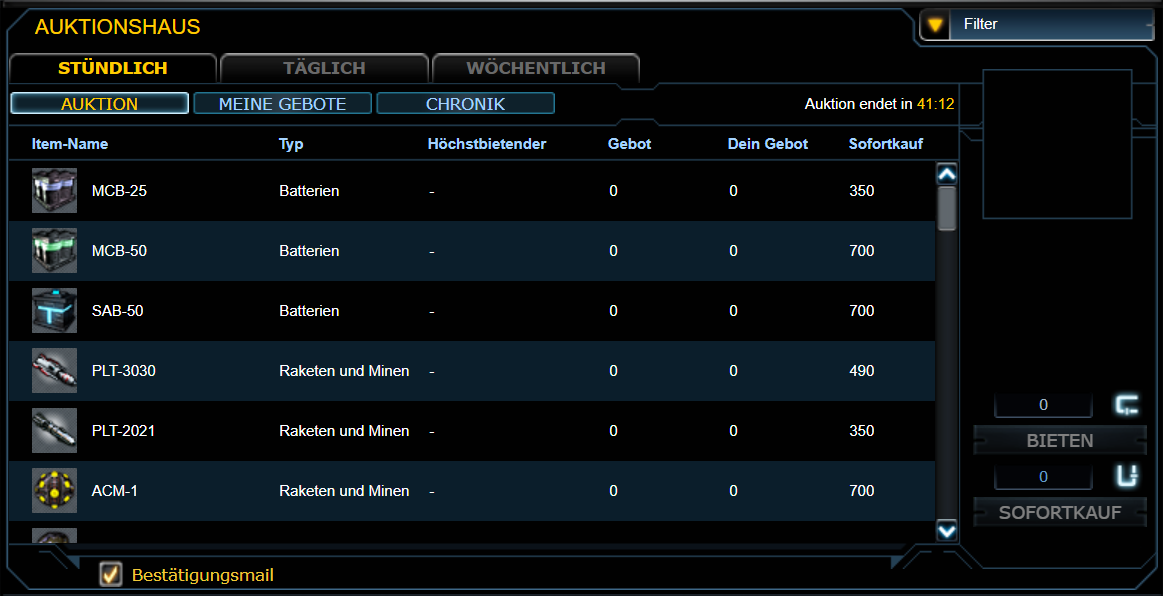Click the Bestätigungsmail label

click(202, 575)
